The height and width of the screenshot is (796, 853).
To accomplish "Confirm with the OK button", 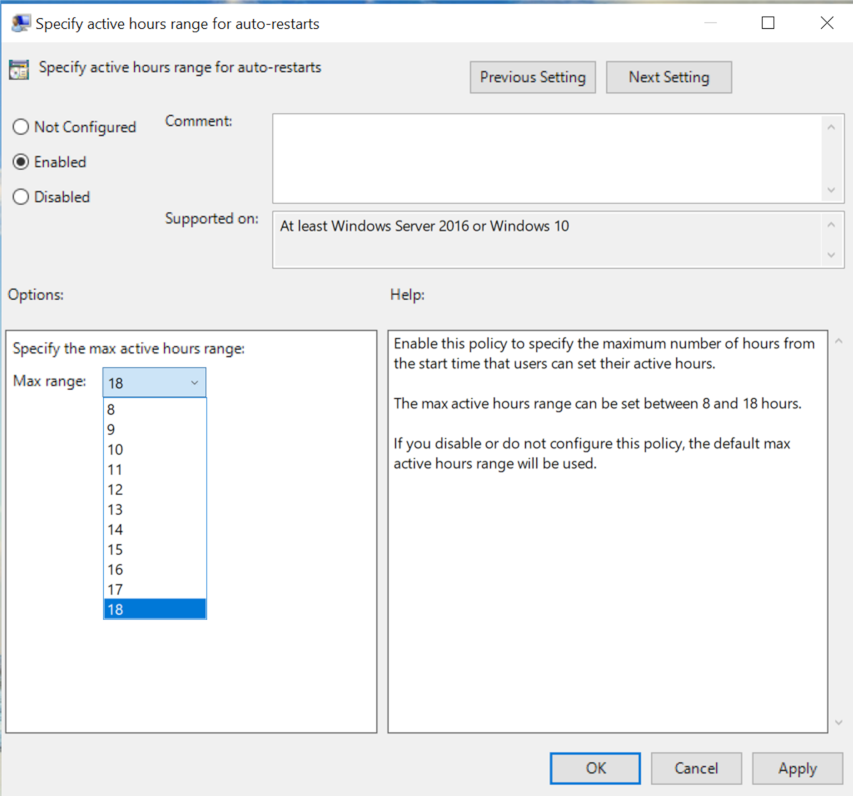I will click(595, 768).
